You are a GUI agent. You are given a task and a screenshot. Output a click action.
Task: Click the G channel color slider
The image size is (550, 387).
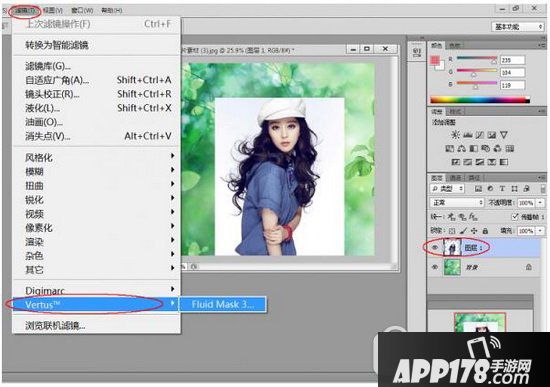tap(477, 72)
